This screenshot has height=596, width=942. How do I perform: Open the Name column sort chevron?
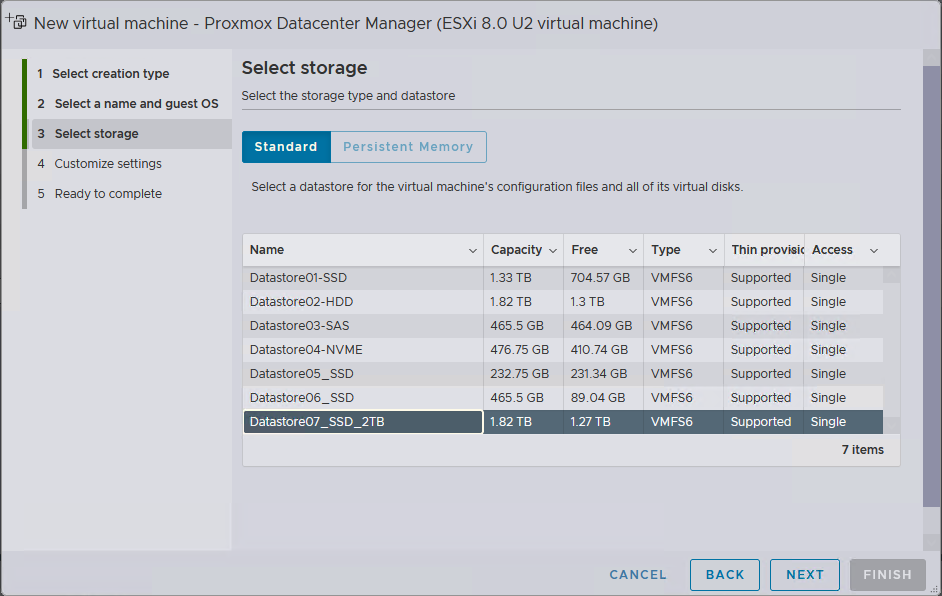[473, 250]
